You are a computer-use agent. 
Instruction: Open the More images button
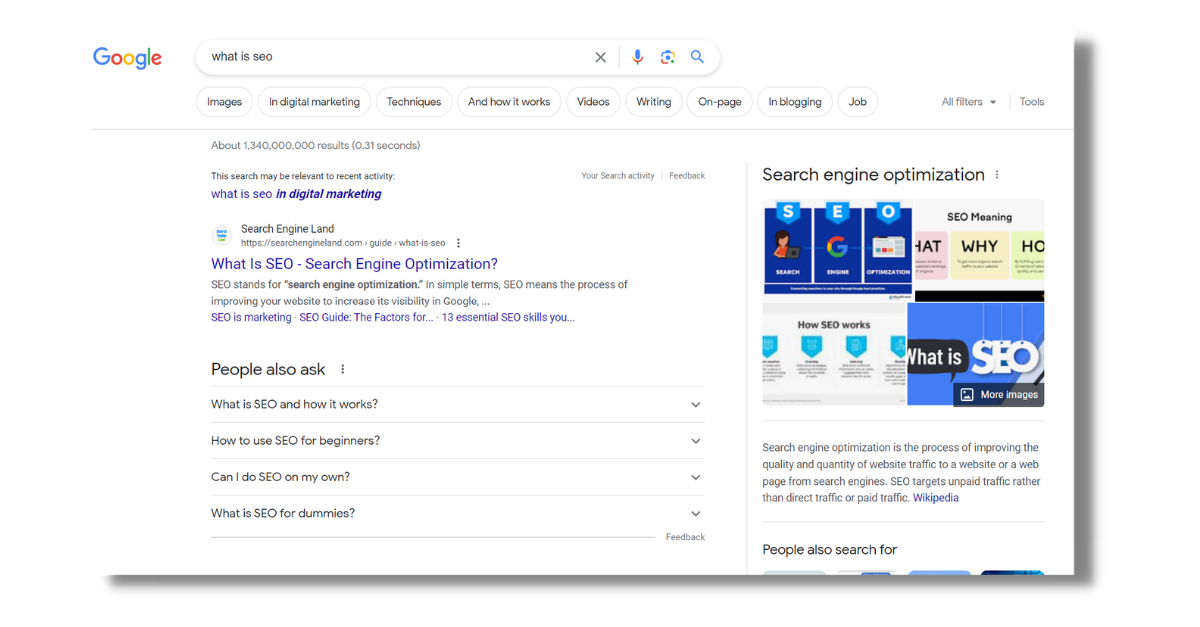click(998, 394)
